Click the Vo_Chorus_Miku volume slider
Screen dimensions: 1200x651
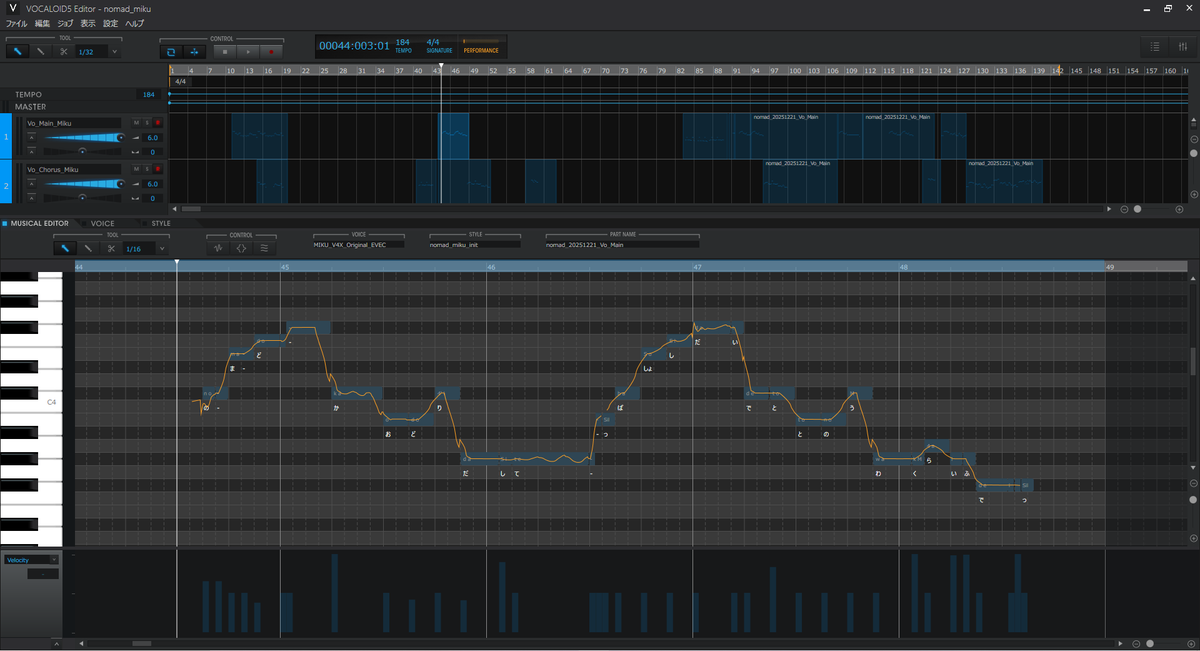coord(82,184)
